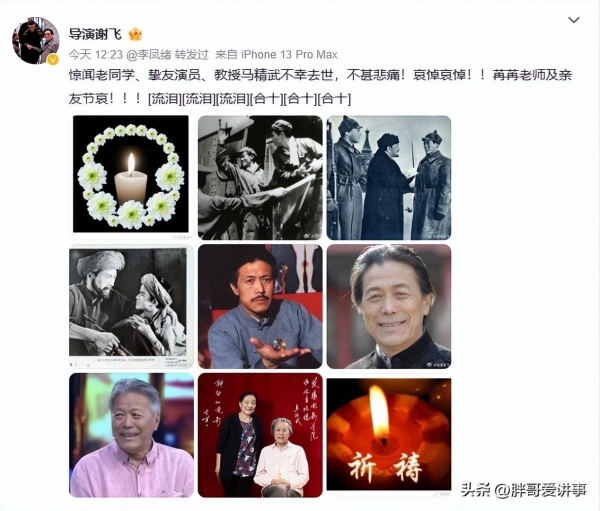Image resolution: width=600 pixels, height=511 pixels.
Task: Click the crown membership icon beside username
Action: [135, 34]
